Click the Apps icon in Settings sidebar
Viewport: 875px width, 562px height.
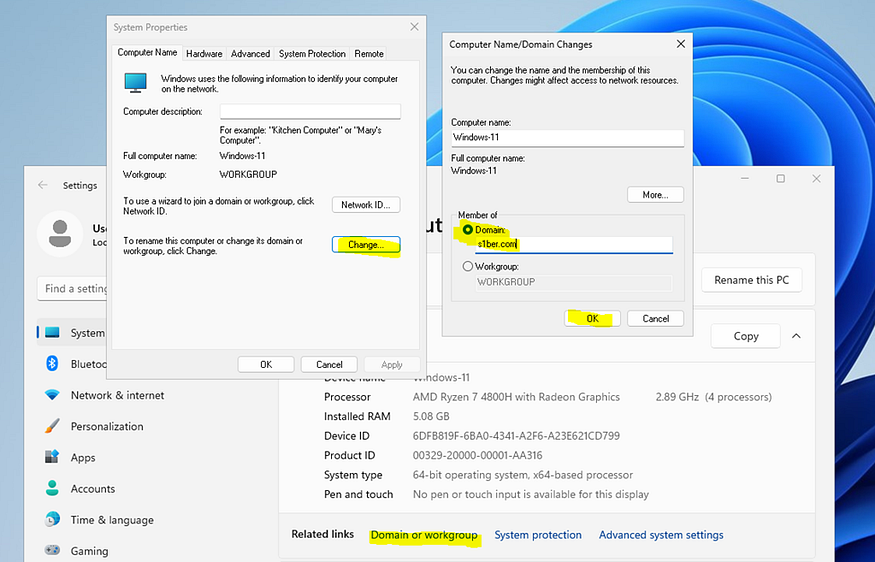[52, 457]
